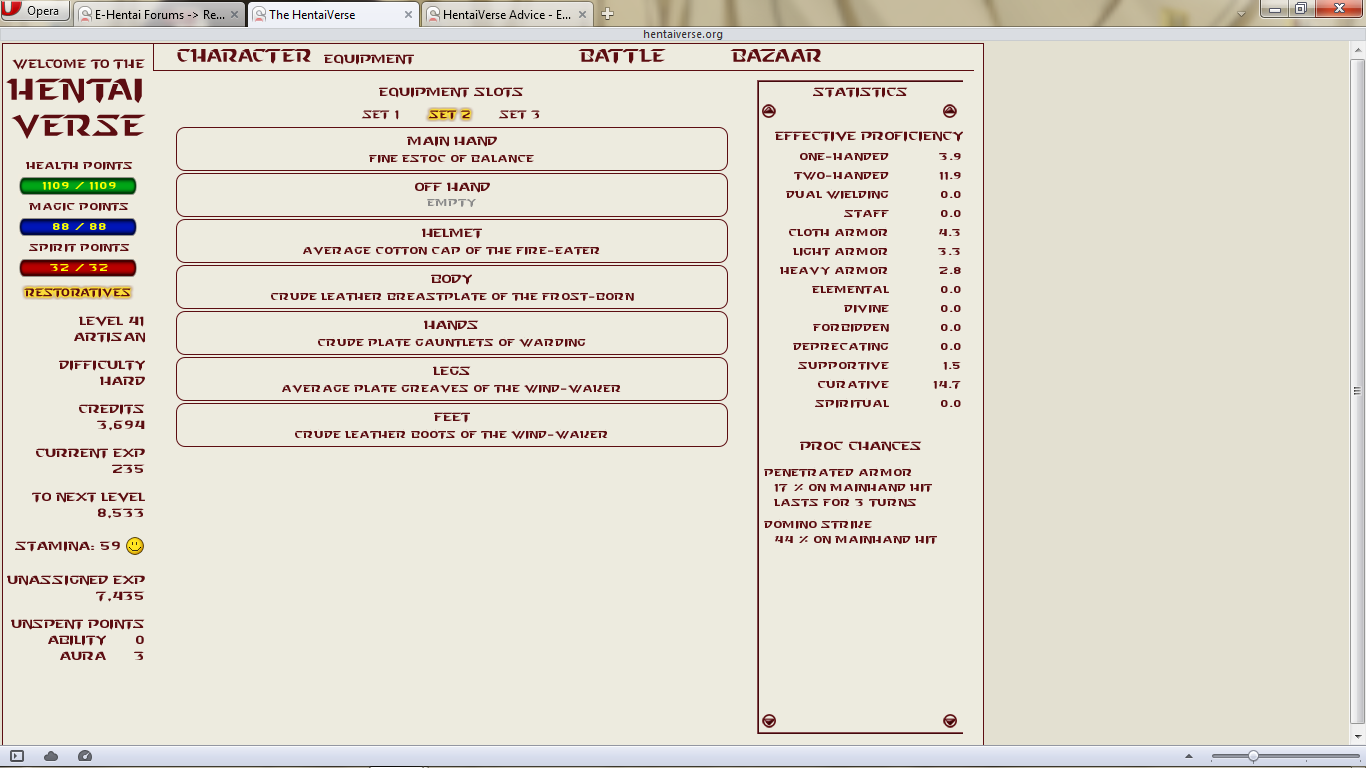The width and height of the screenshot is (1366, 768).
Task: Click the Level 41 Artisan text
Action: pos(111,329)
